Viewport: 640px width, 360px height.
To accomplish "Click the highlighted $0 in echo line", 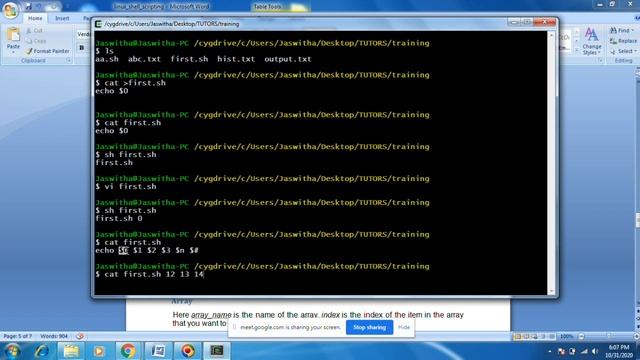I will (123, 250).
